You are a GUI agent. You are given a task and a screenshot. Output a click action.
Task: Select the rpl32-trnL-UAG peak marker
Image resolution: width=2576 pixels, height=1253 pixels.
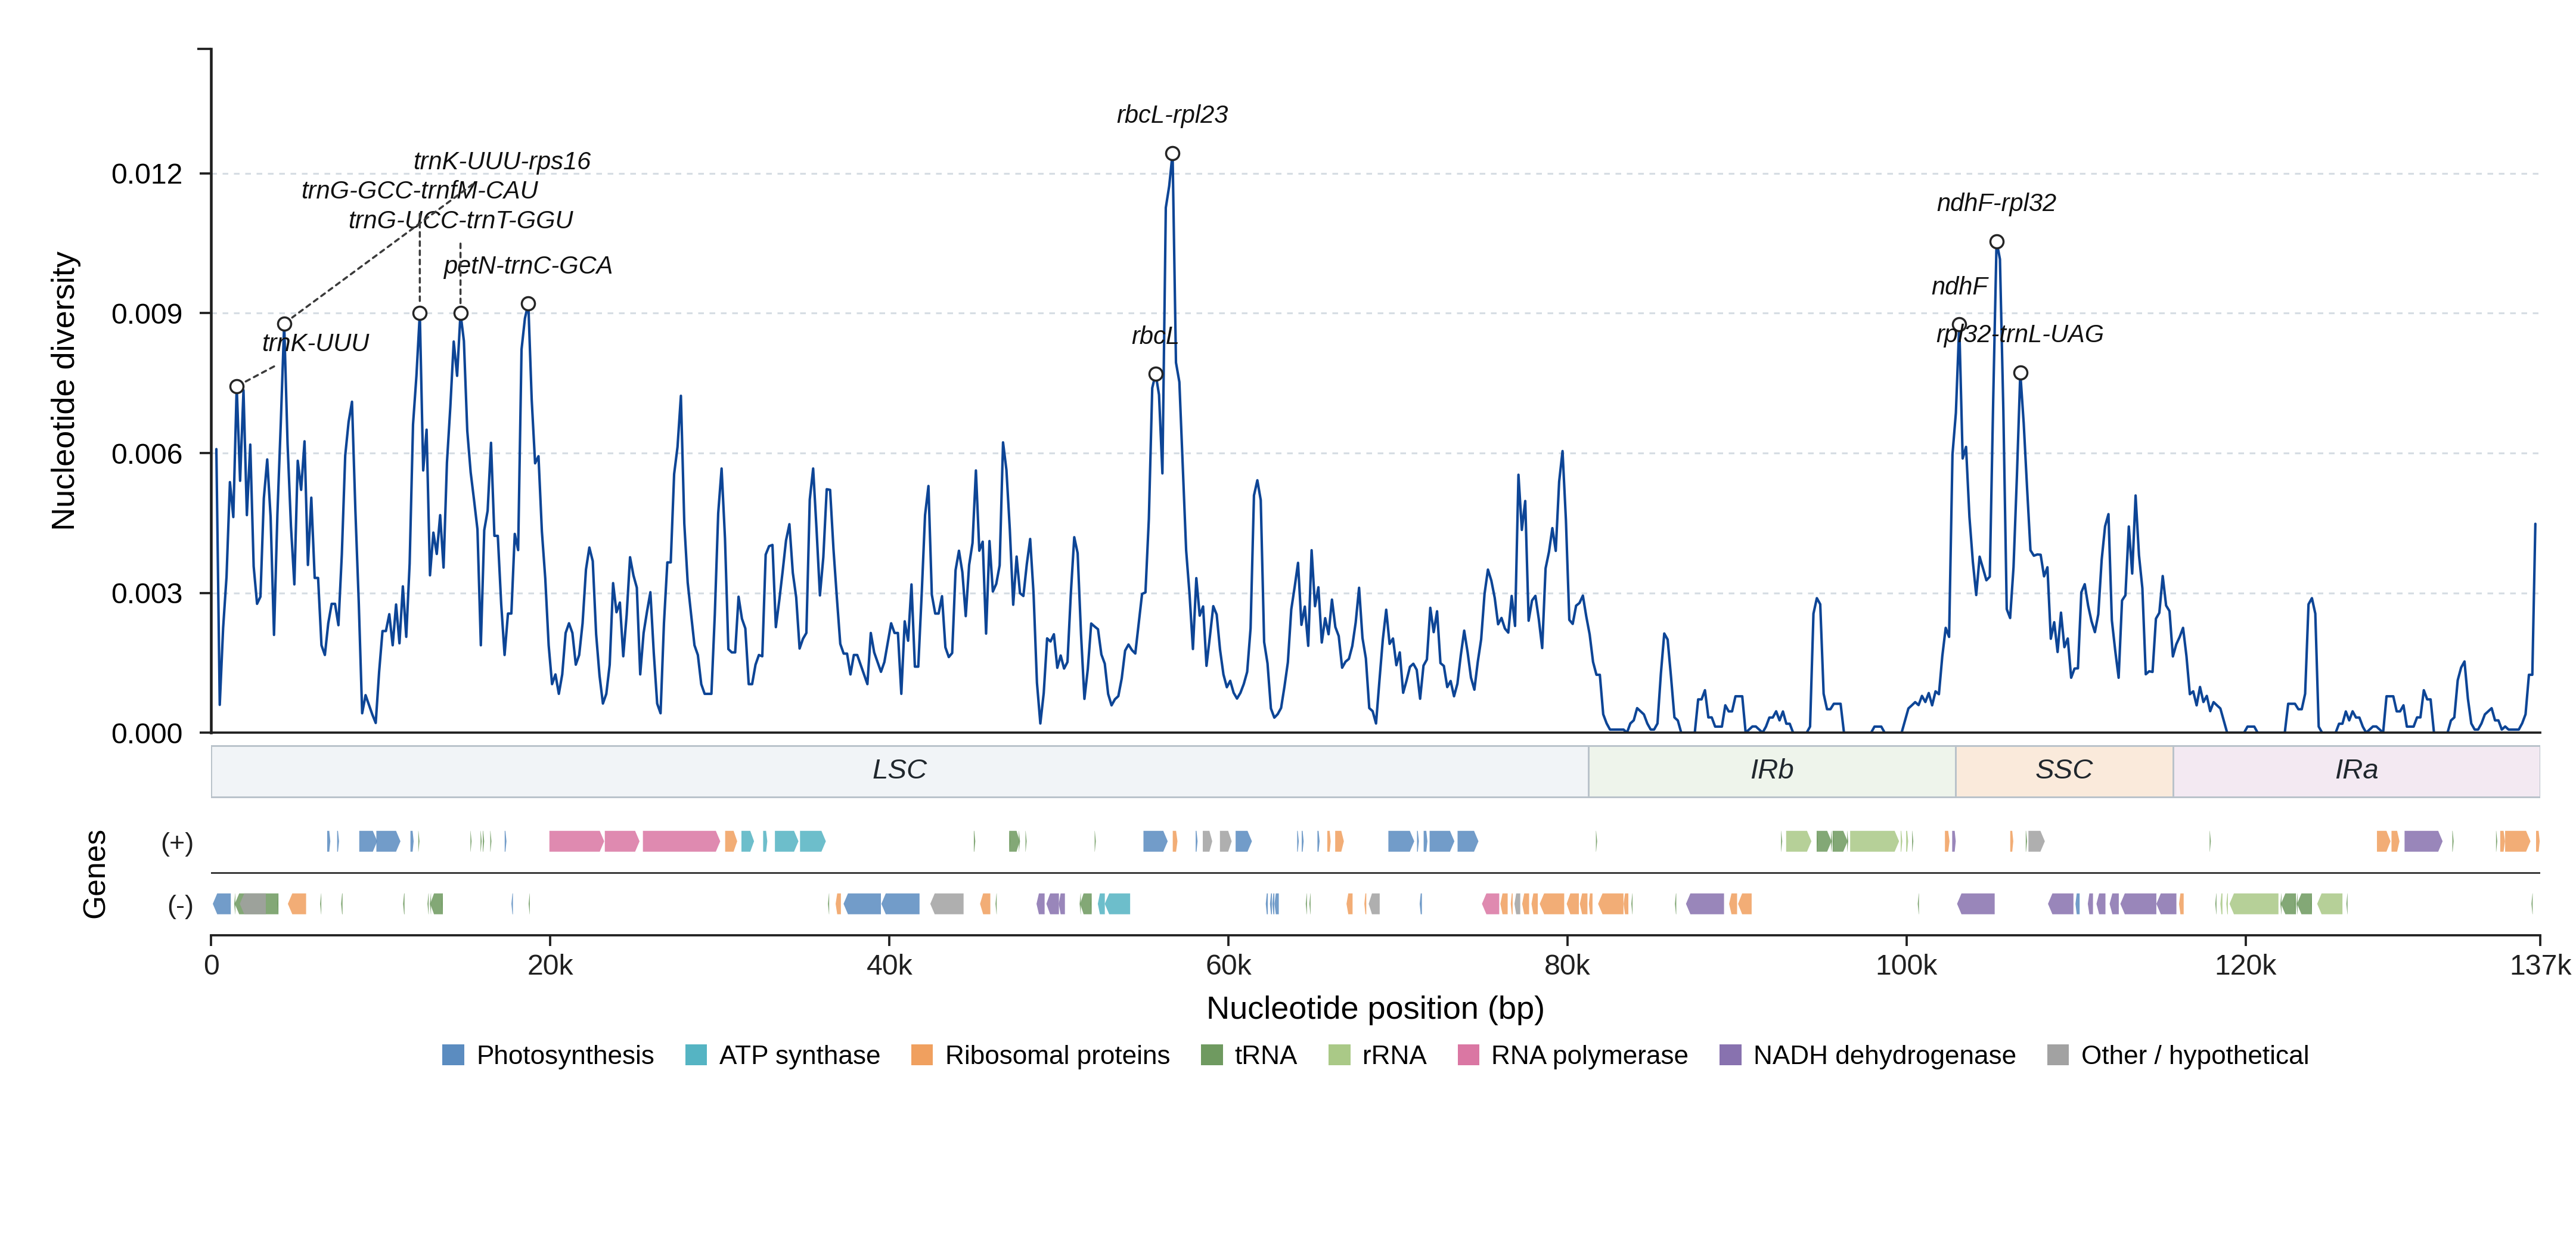(x=2020, y=373)
